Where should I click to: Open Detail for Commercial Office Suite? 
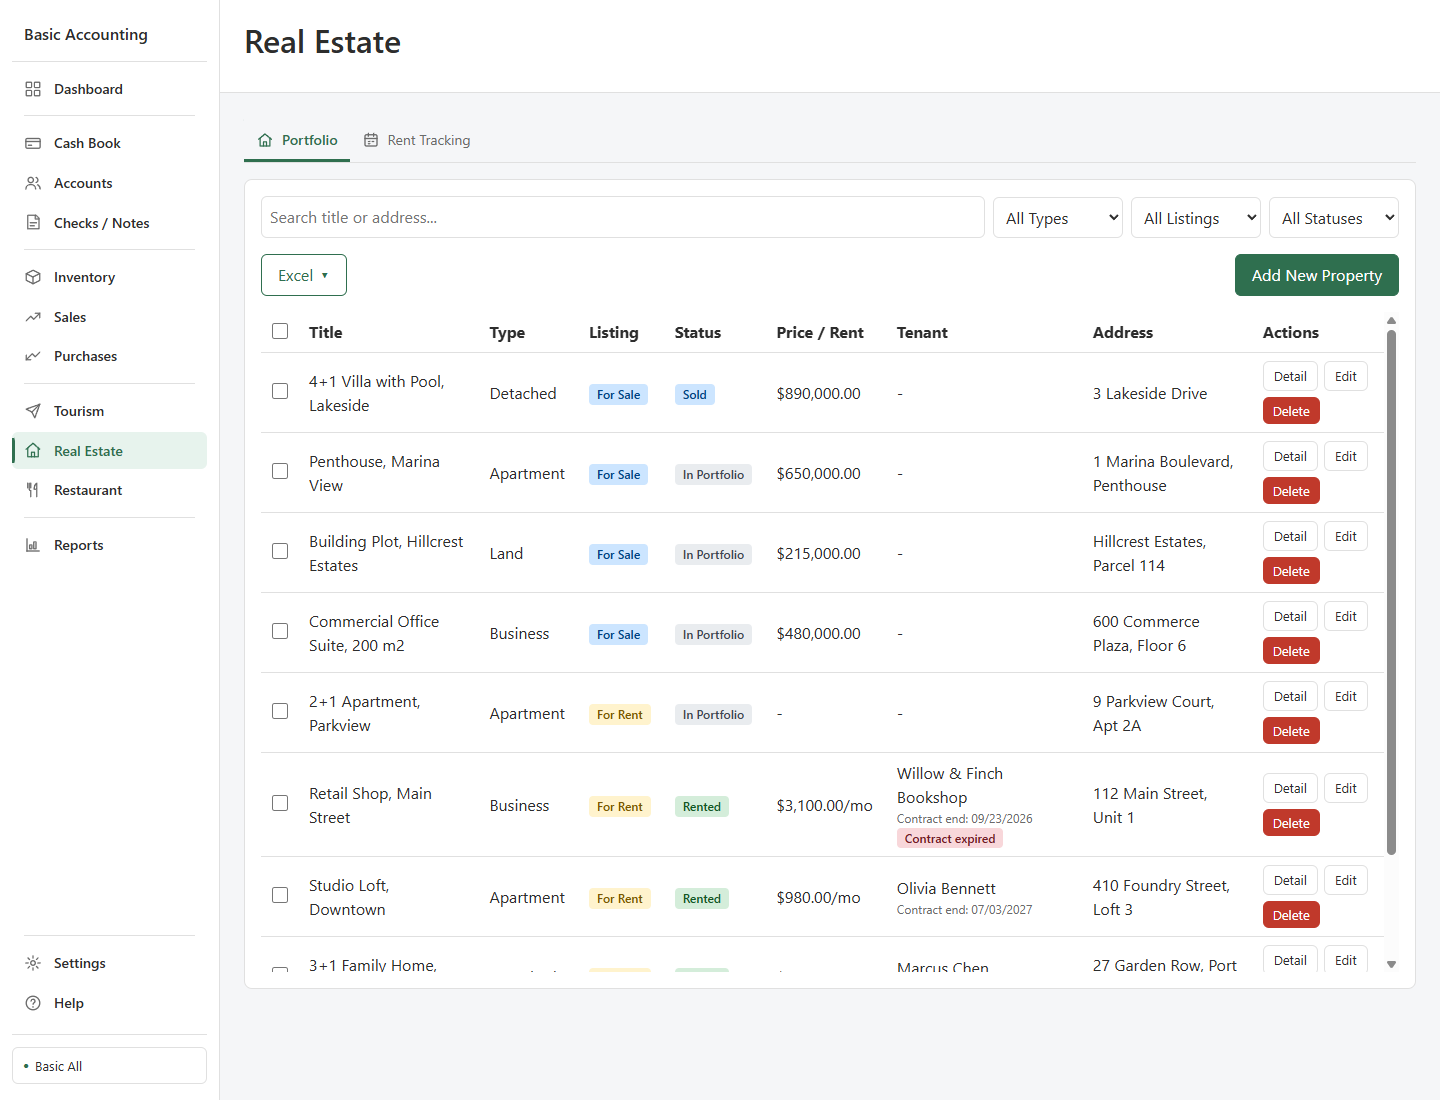point(1290,617)
